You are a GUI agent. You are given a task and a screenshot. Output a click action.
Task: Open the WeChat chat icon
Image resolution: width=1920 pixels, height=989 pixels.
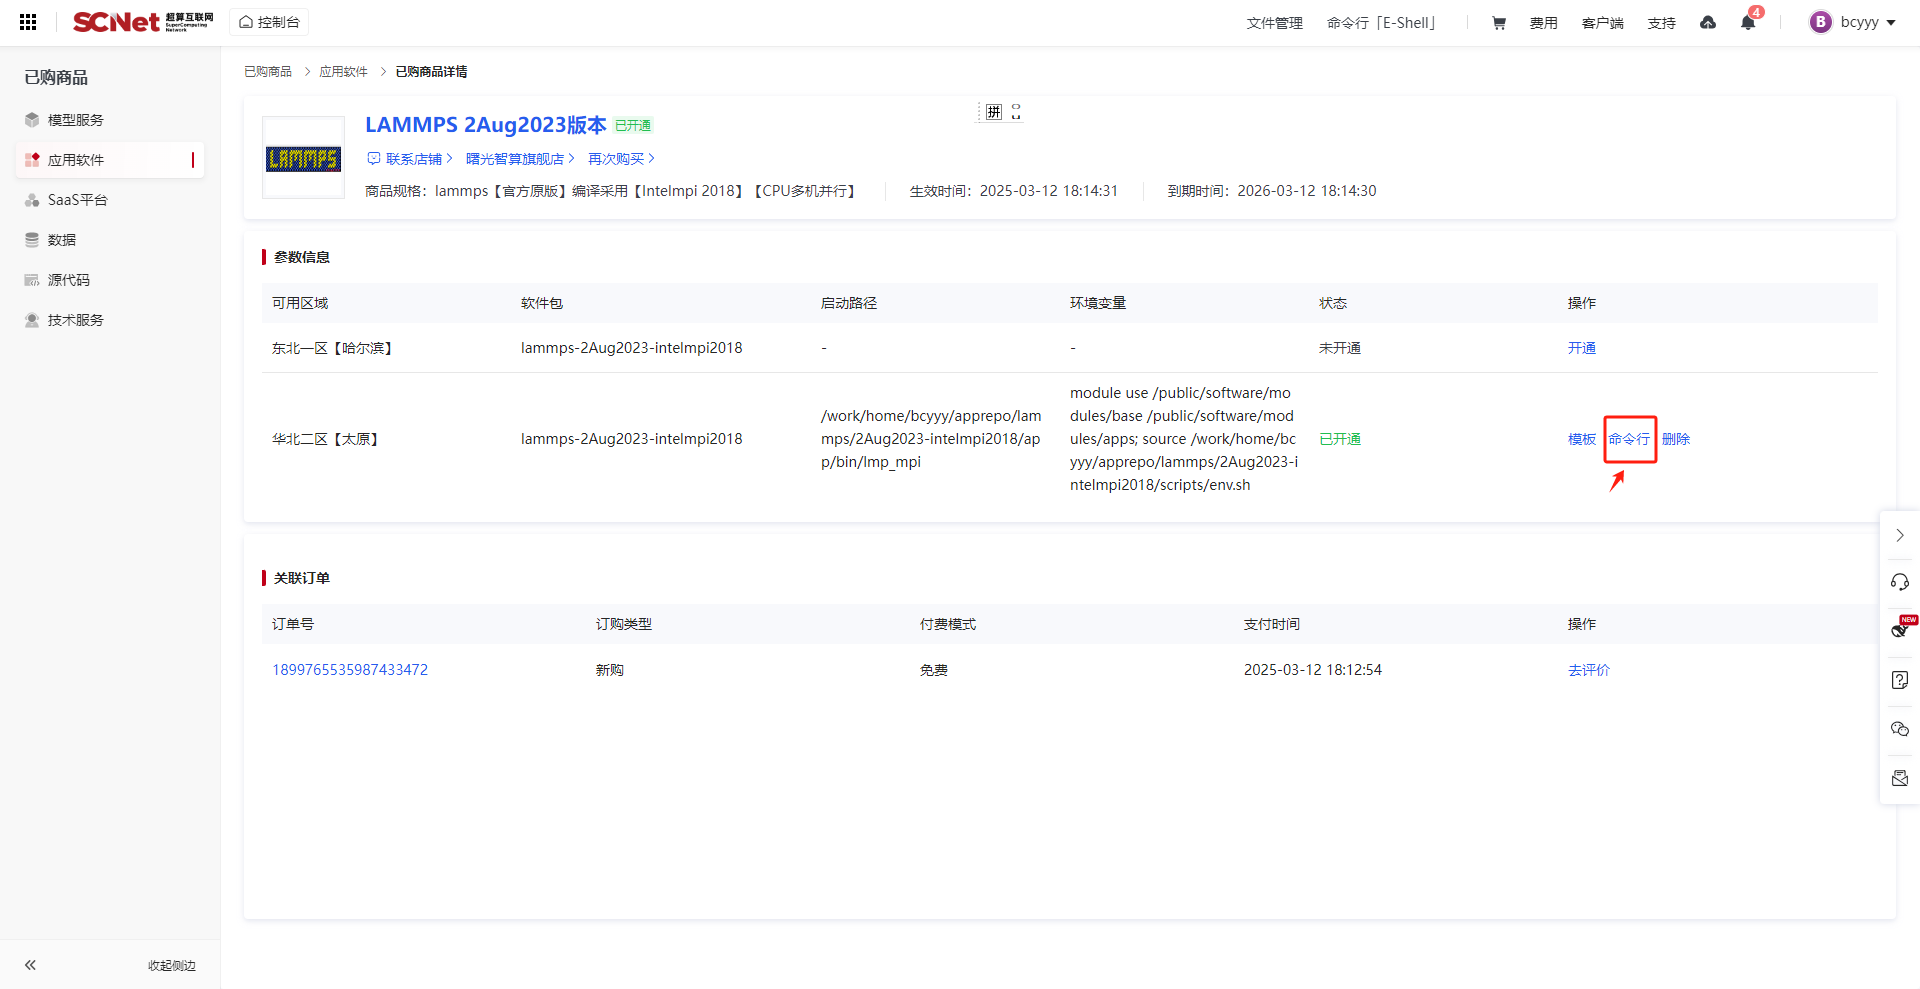pos(1899,729)
